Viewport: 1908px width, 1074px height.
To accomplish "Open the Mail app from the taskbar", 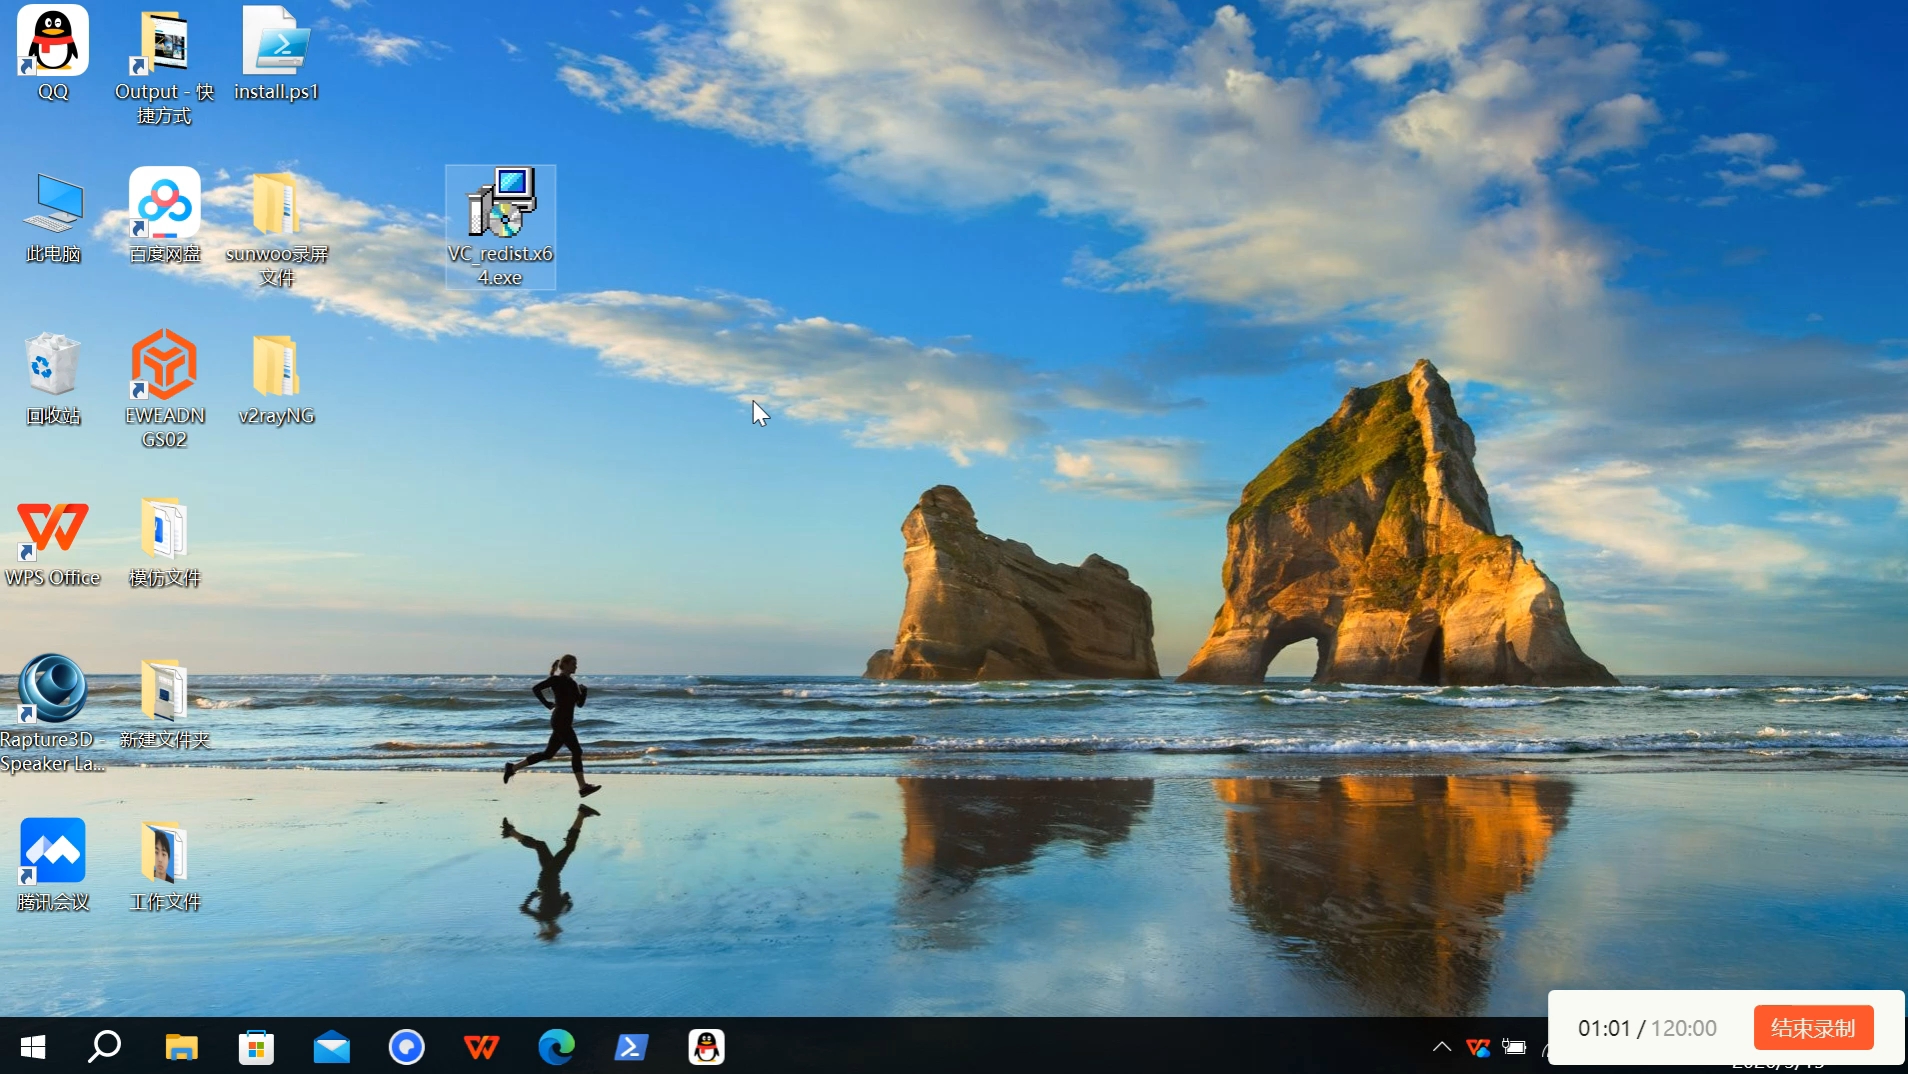I will coord(331,1047).
